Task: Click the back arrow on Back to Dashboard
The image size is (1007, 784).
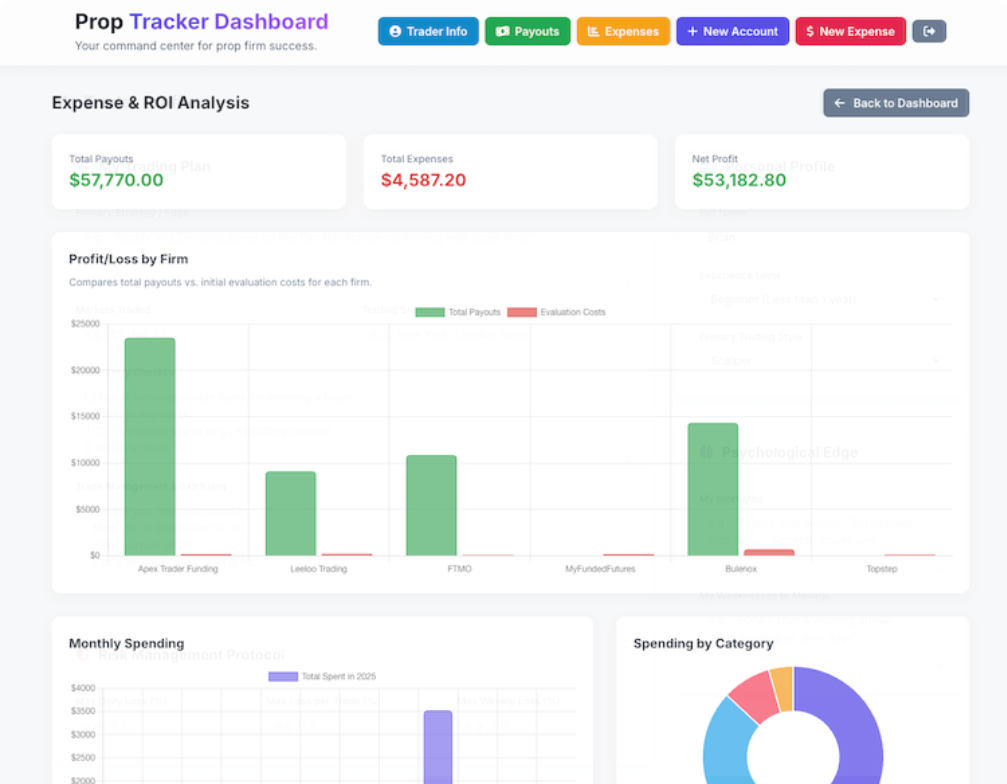Action: click(x=838, y=103)
